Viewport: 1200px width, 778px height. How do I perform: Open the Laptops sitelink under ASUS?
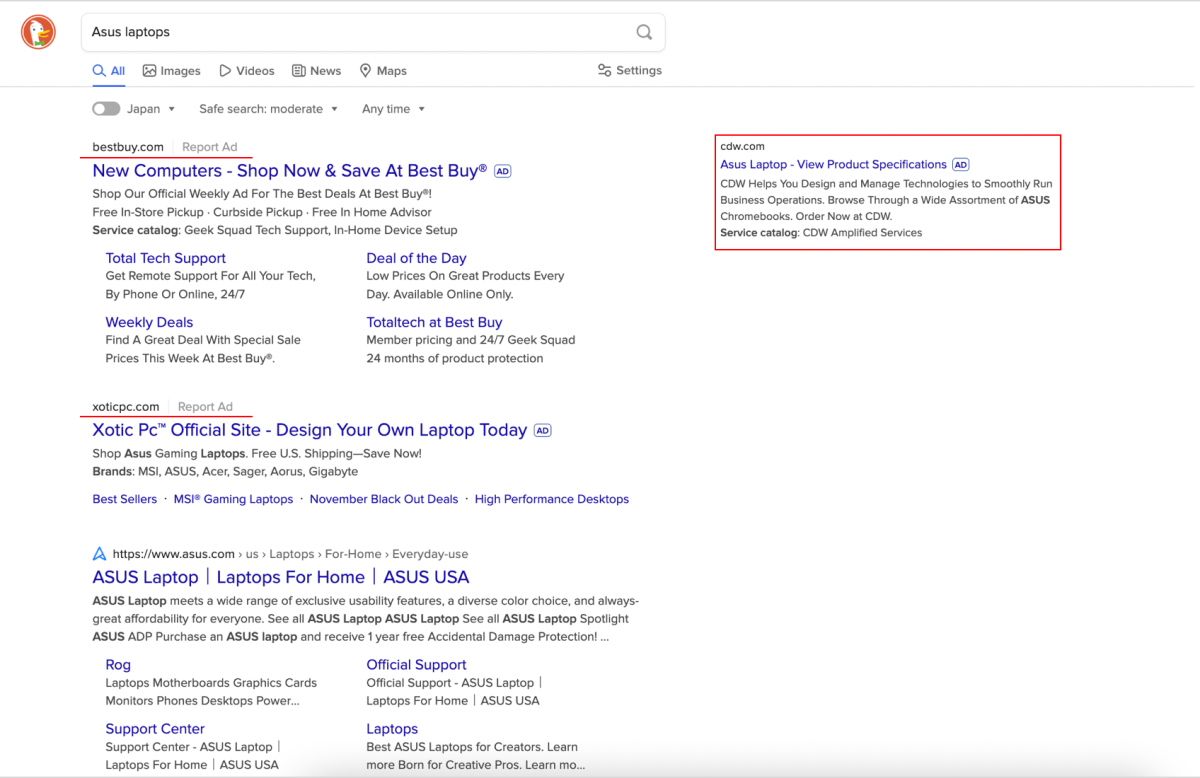click(392, 729)
